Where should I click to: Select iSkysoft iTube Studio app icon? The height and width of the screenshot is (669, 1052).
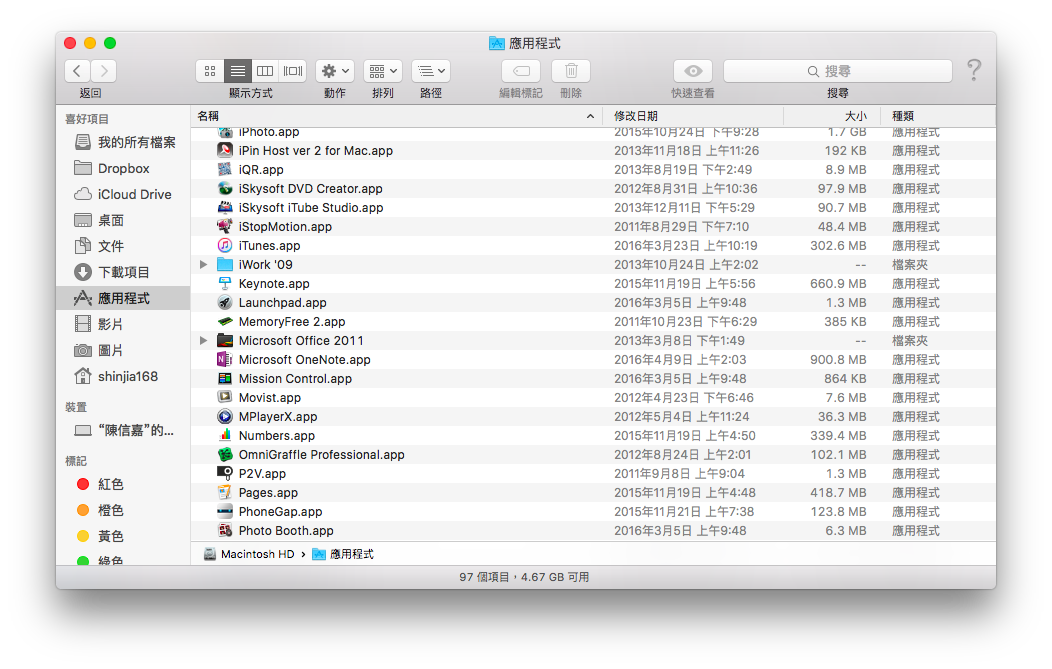click(225, 207)
